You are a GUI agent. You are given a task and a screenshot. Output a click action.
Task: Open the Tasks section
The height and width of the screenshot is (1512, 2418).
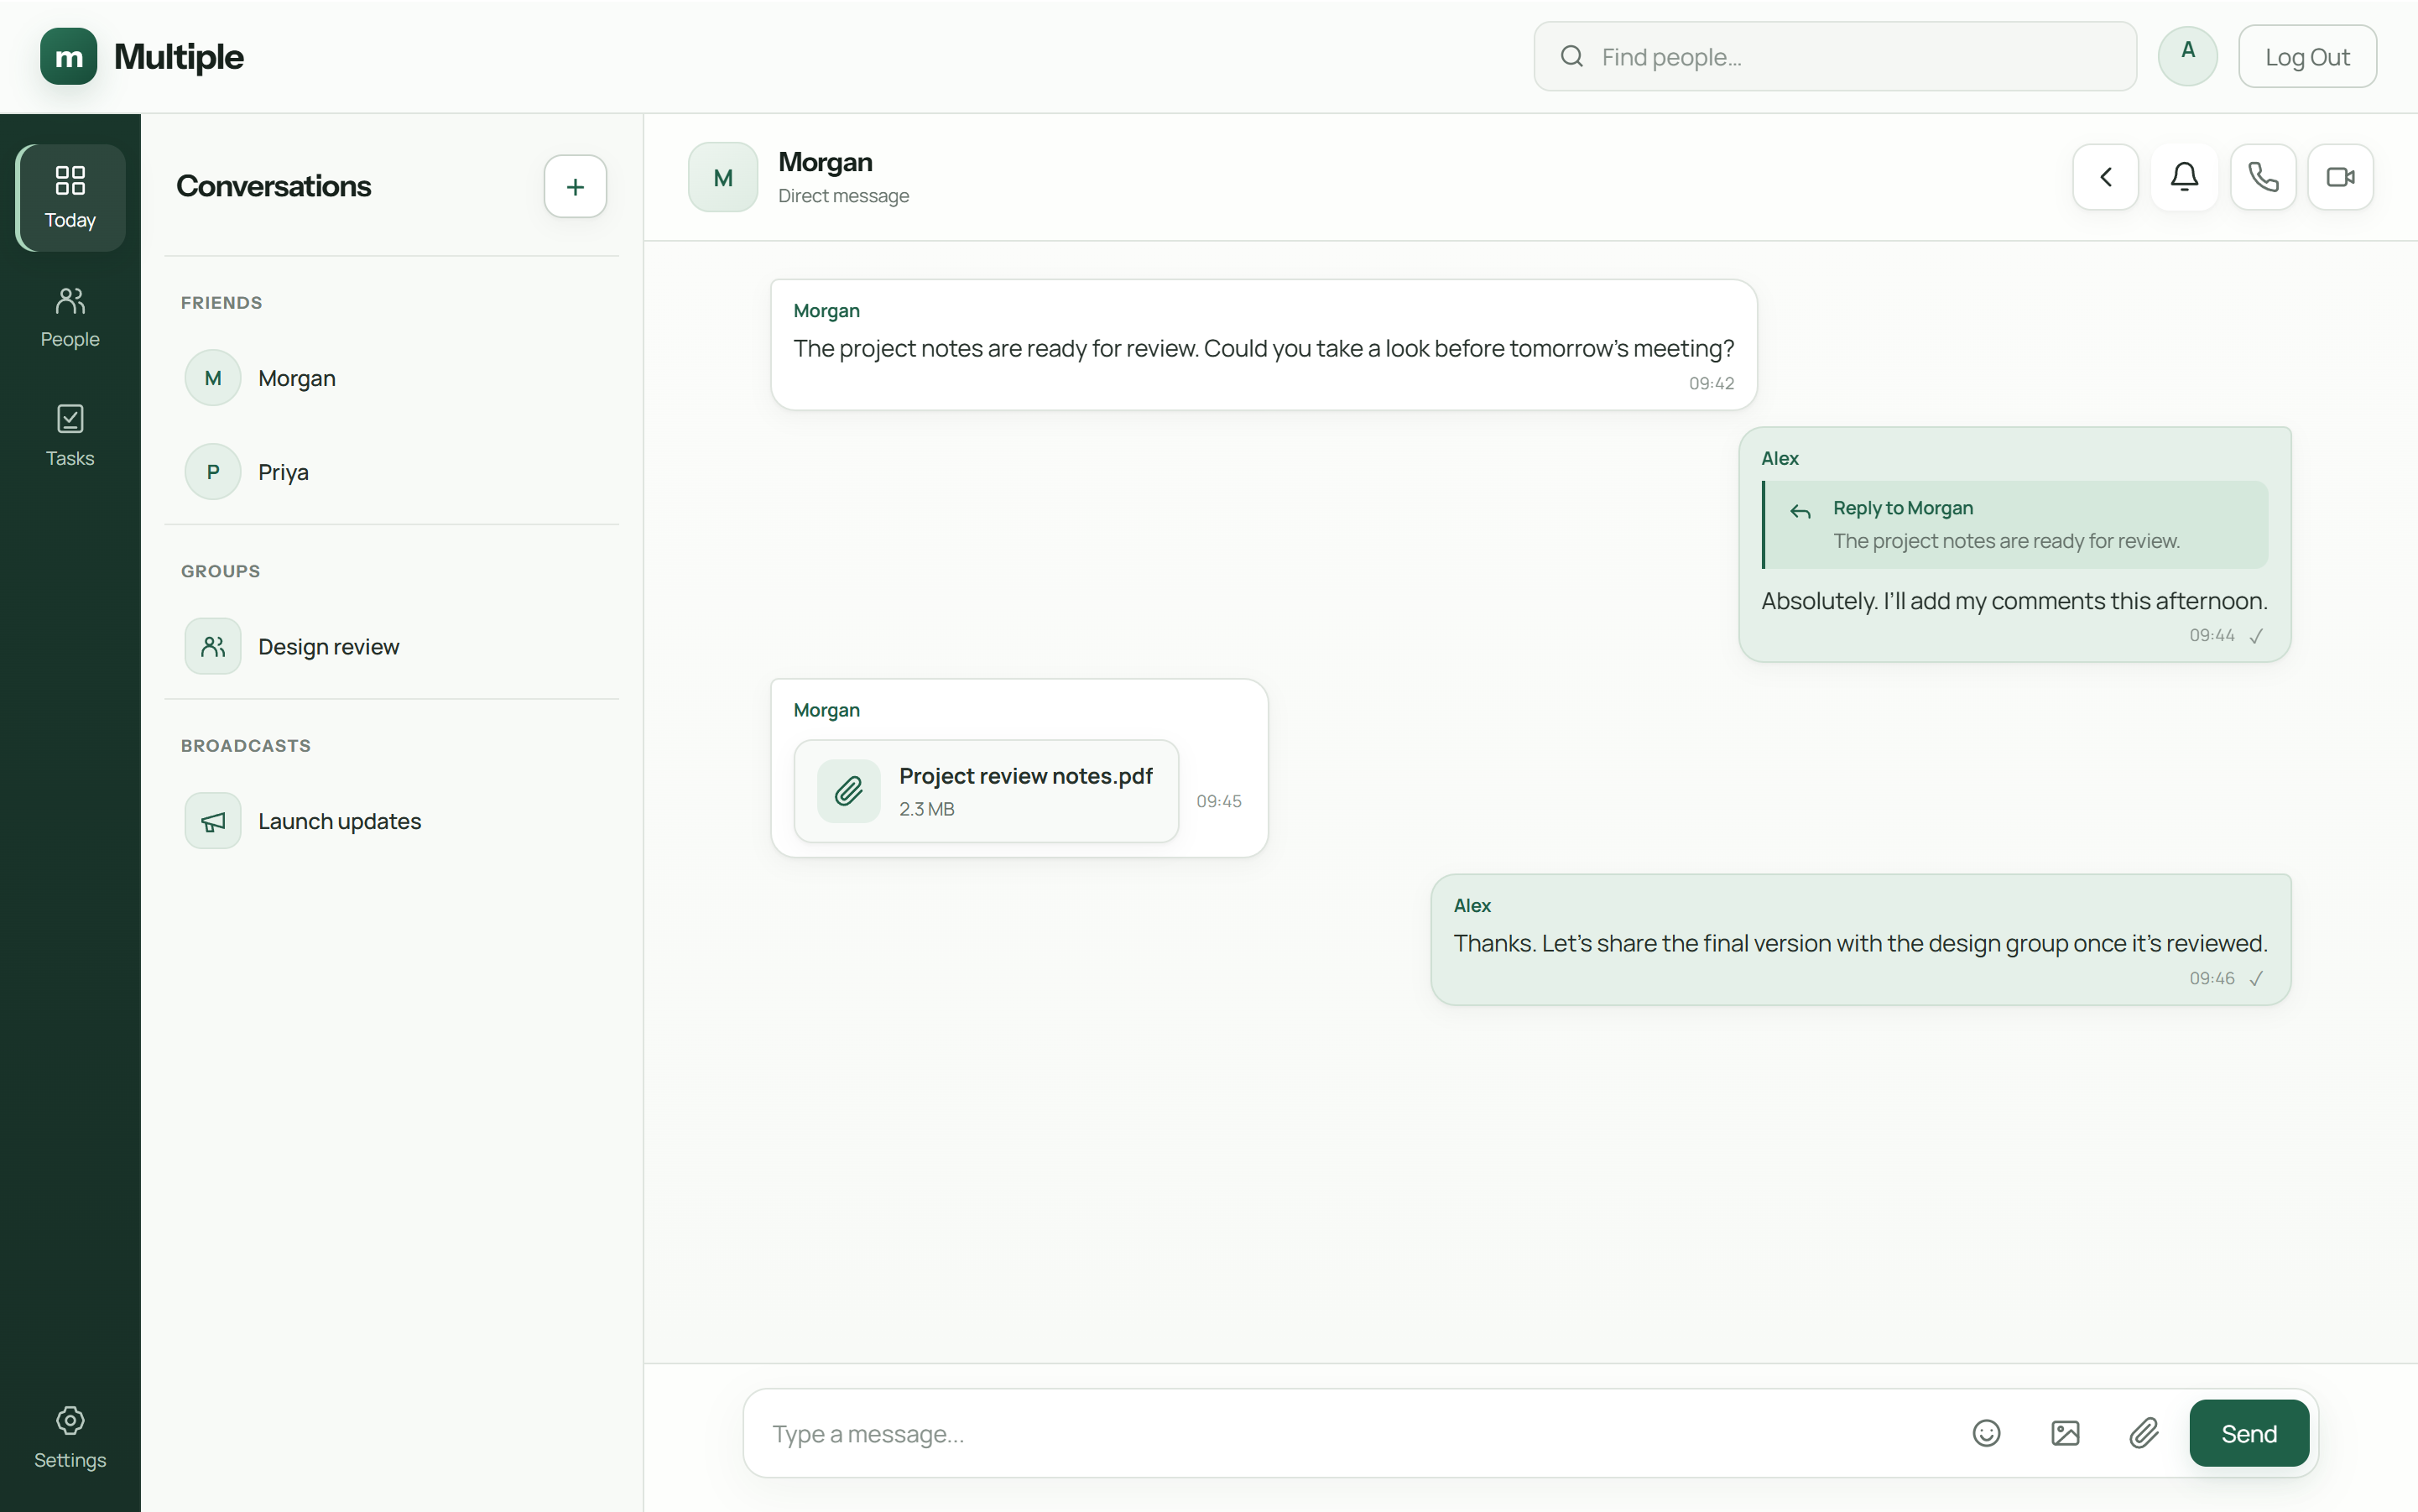click(x=70, y=436)
